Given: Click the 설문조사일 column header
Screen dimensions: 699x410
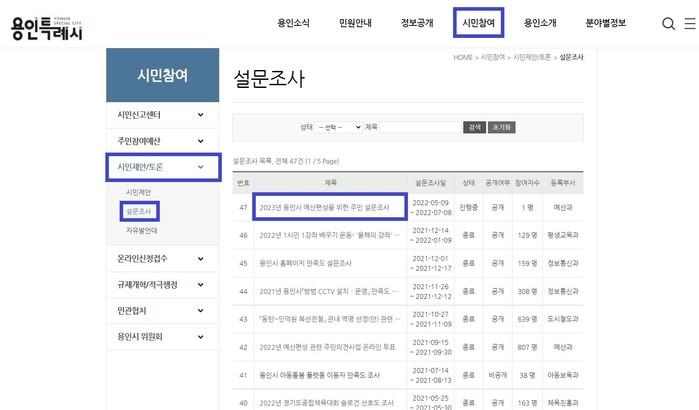Looking at the screenshot, I should point(431,183).
